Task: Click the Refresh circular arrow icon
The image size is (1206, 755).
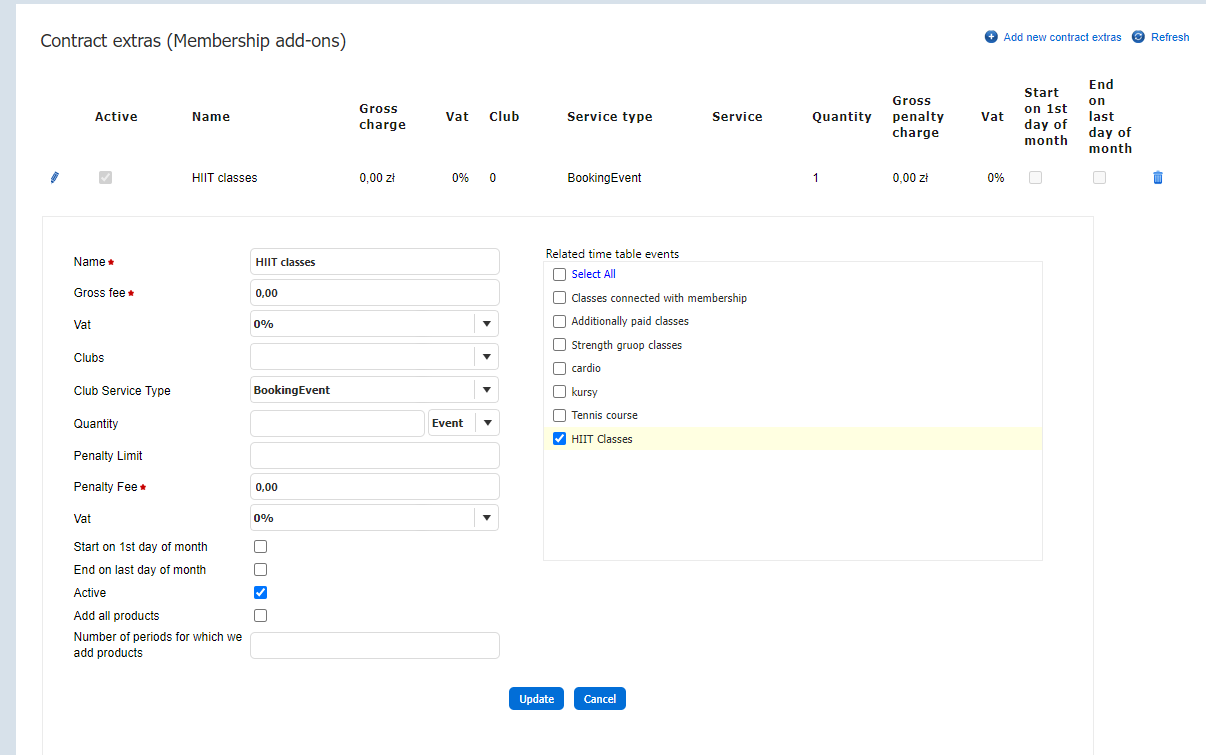Action: point(1138,37)
